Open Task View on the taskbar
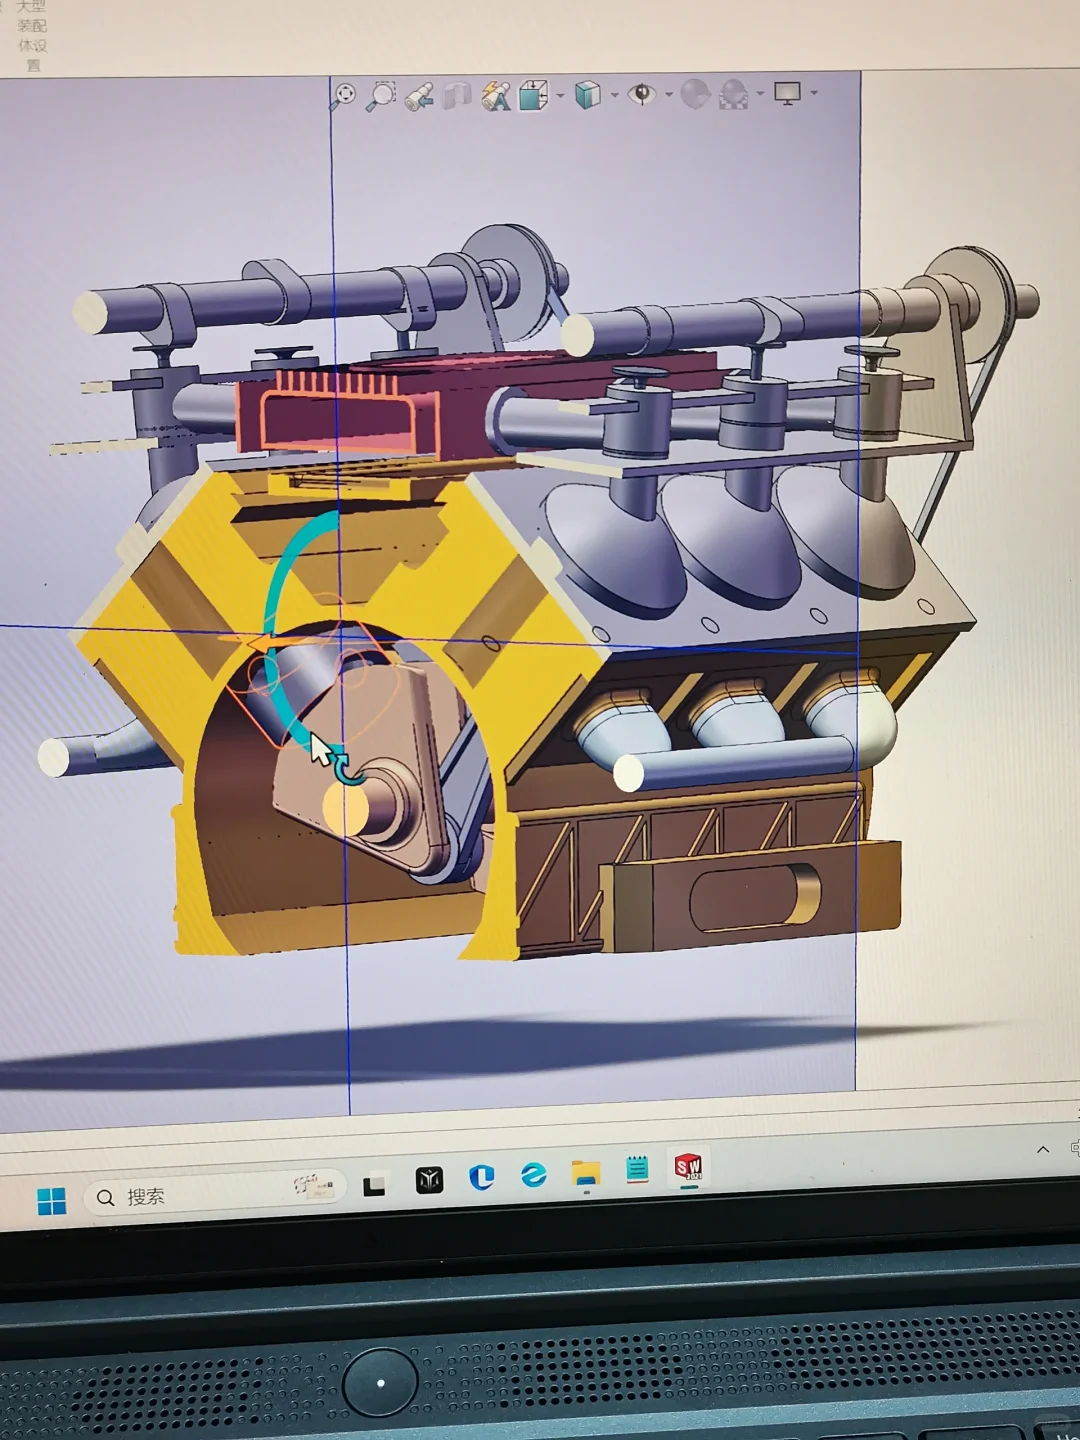Image resolution: width=1080 pixels, height=1440 pixels. coord(374,1186)
